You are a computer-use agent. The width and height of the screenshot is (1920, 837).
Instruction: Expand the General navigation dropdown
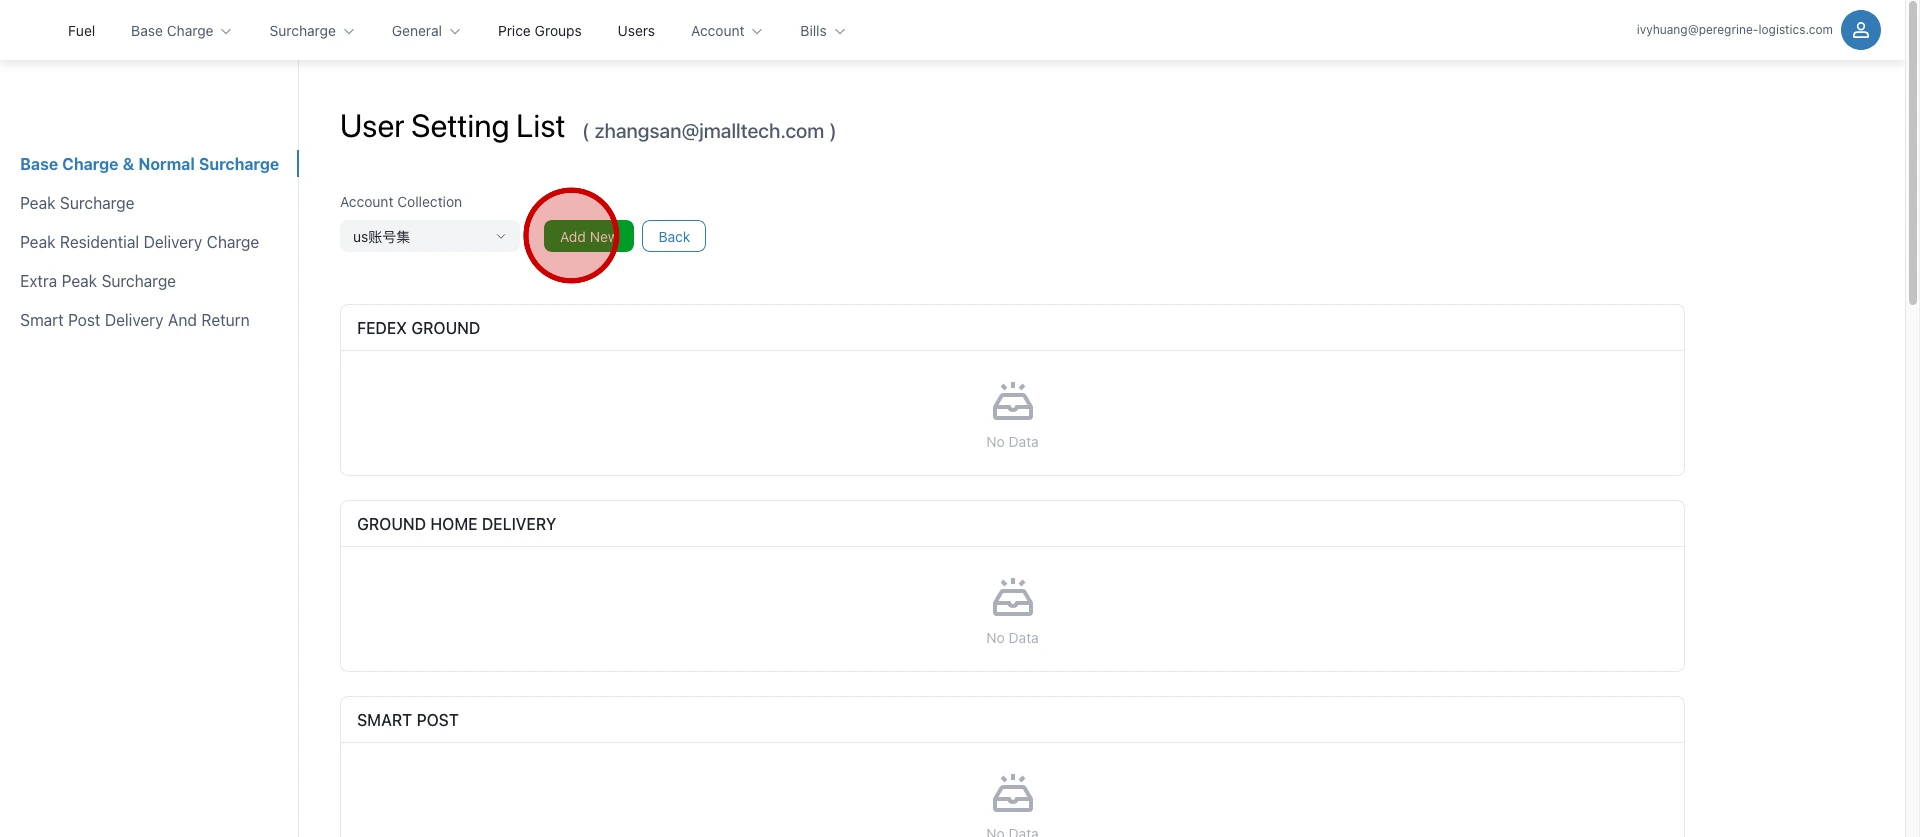[425, 31]
